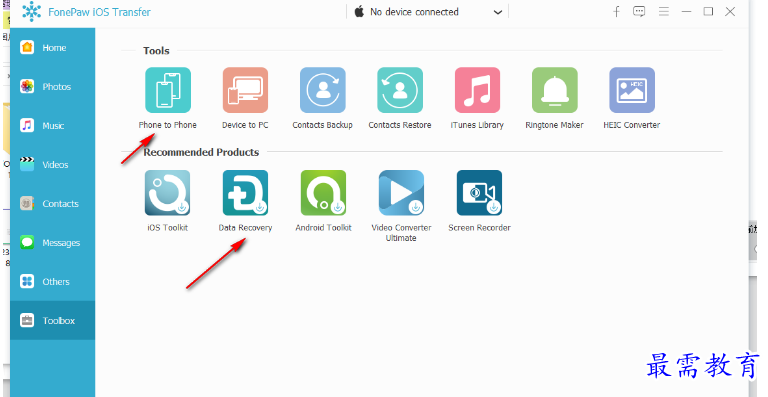Click the FonePaw snowflake logo
Image resolution: width=768 pixels, height=397 pixels.
(31, 11)
